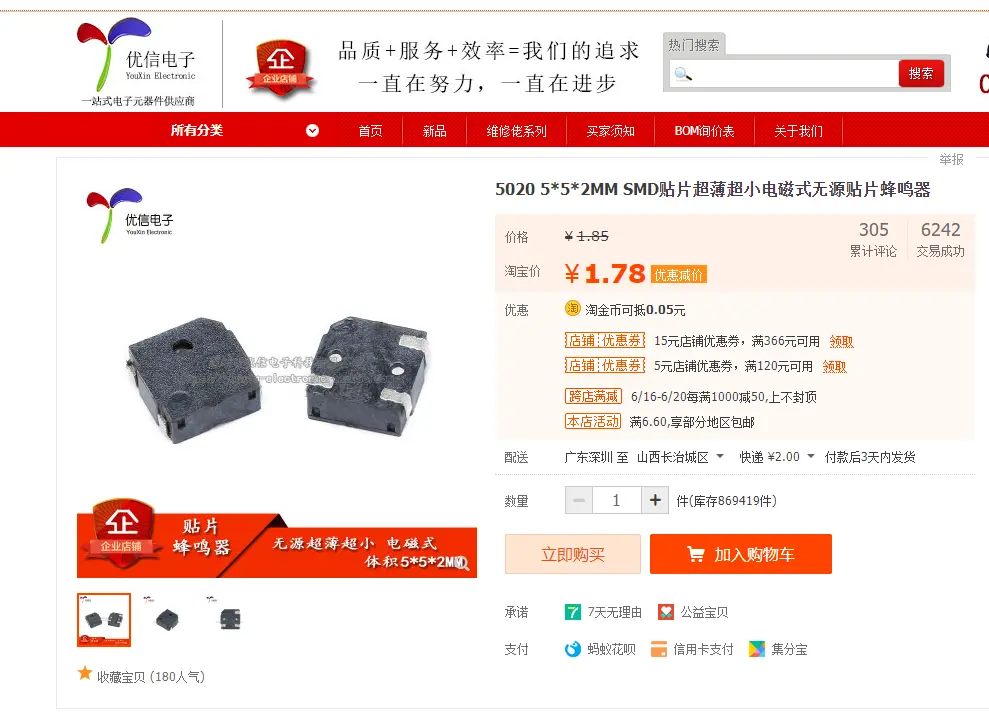This screenshot has width=989, height=728.
Task: Click the Ant Huabei payment icon
Action: click(573, 649)
